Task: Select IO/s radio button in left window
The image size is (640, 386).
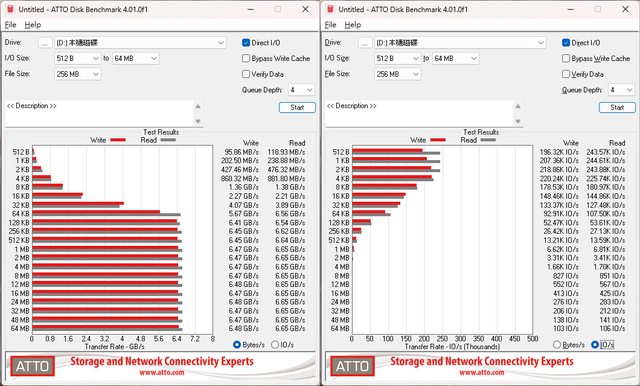Action: coord(275,345)
